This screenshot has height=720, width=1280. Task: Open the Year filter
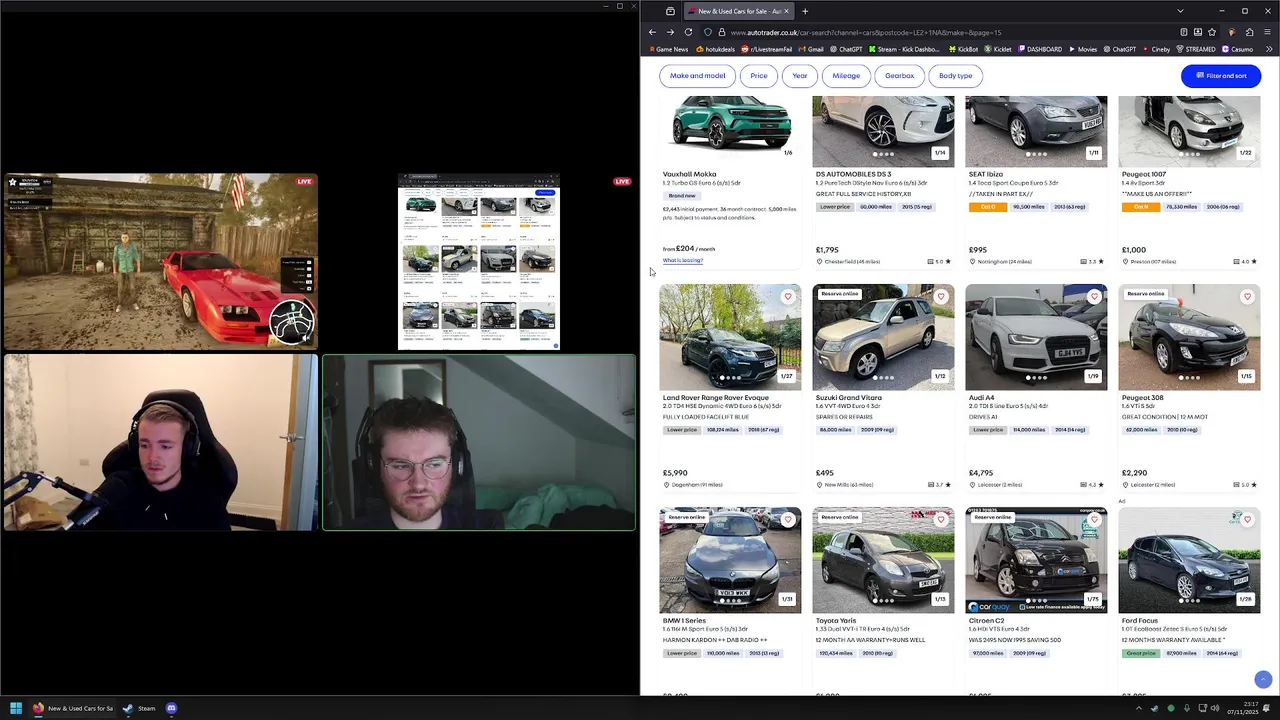coord(800,76)
